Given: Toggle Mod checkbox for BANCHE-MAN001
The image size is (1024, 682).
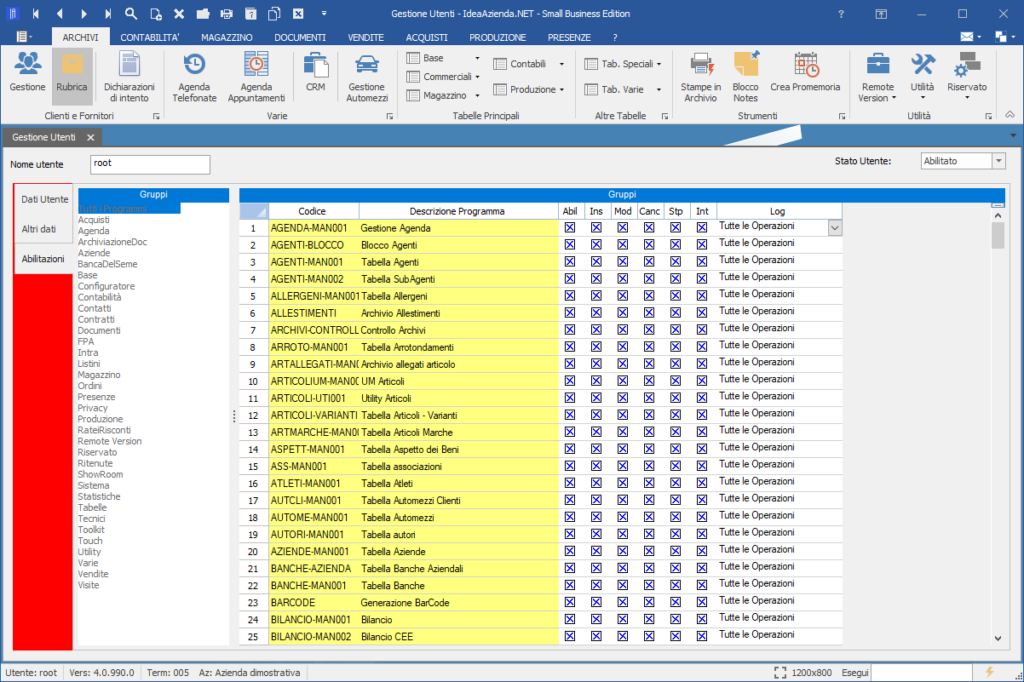Looking at the screenshot, I should (x=622, y=585).
